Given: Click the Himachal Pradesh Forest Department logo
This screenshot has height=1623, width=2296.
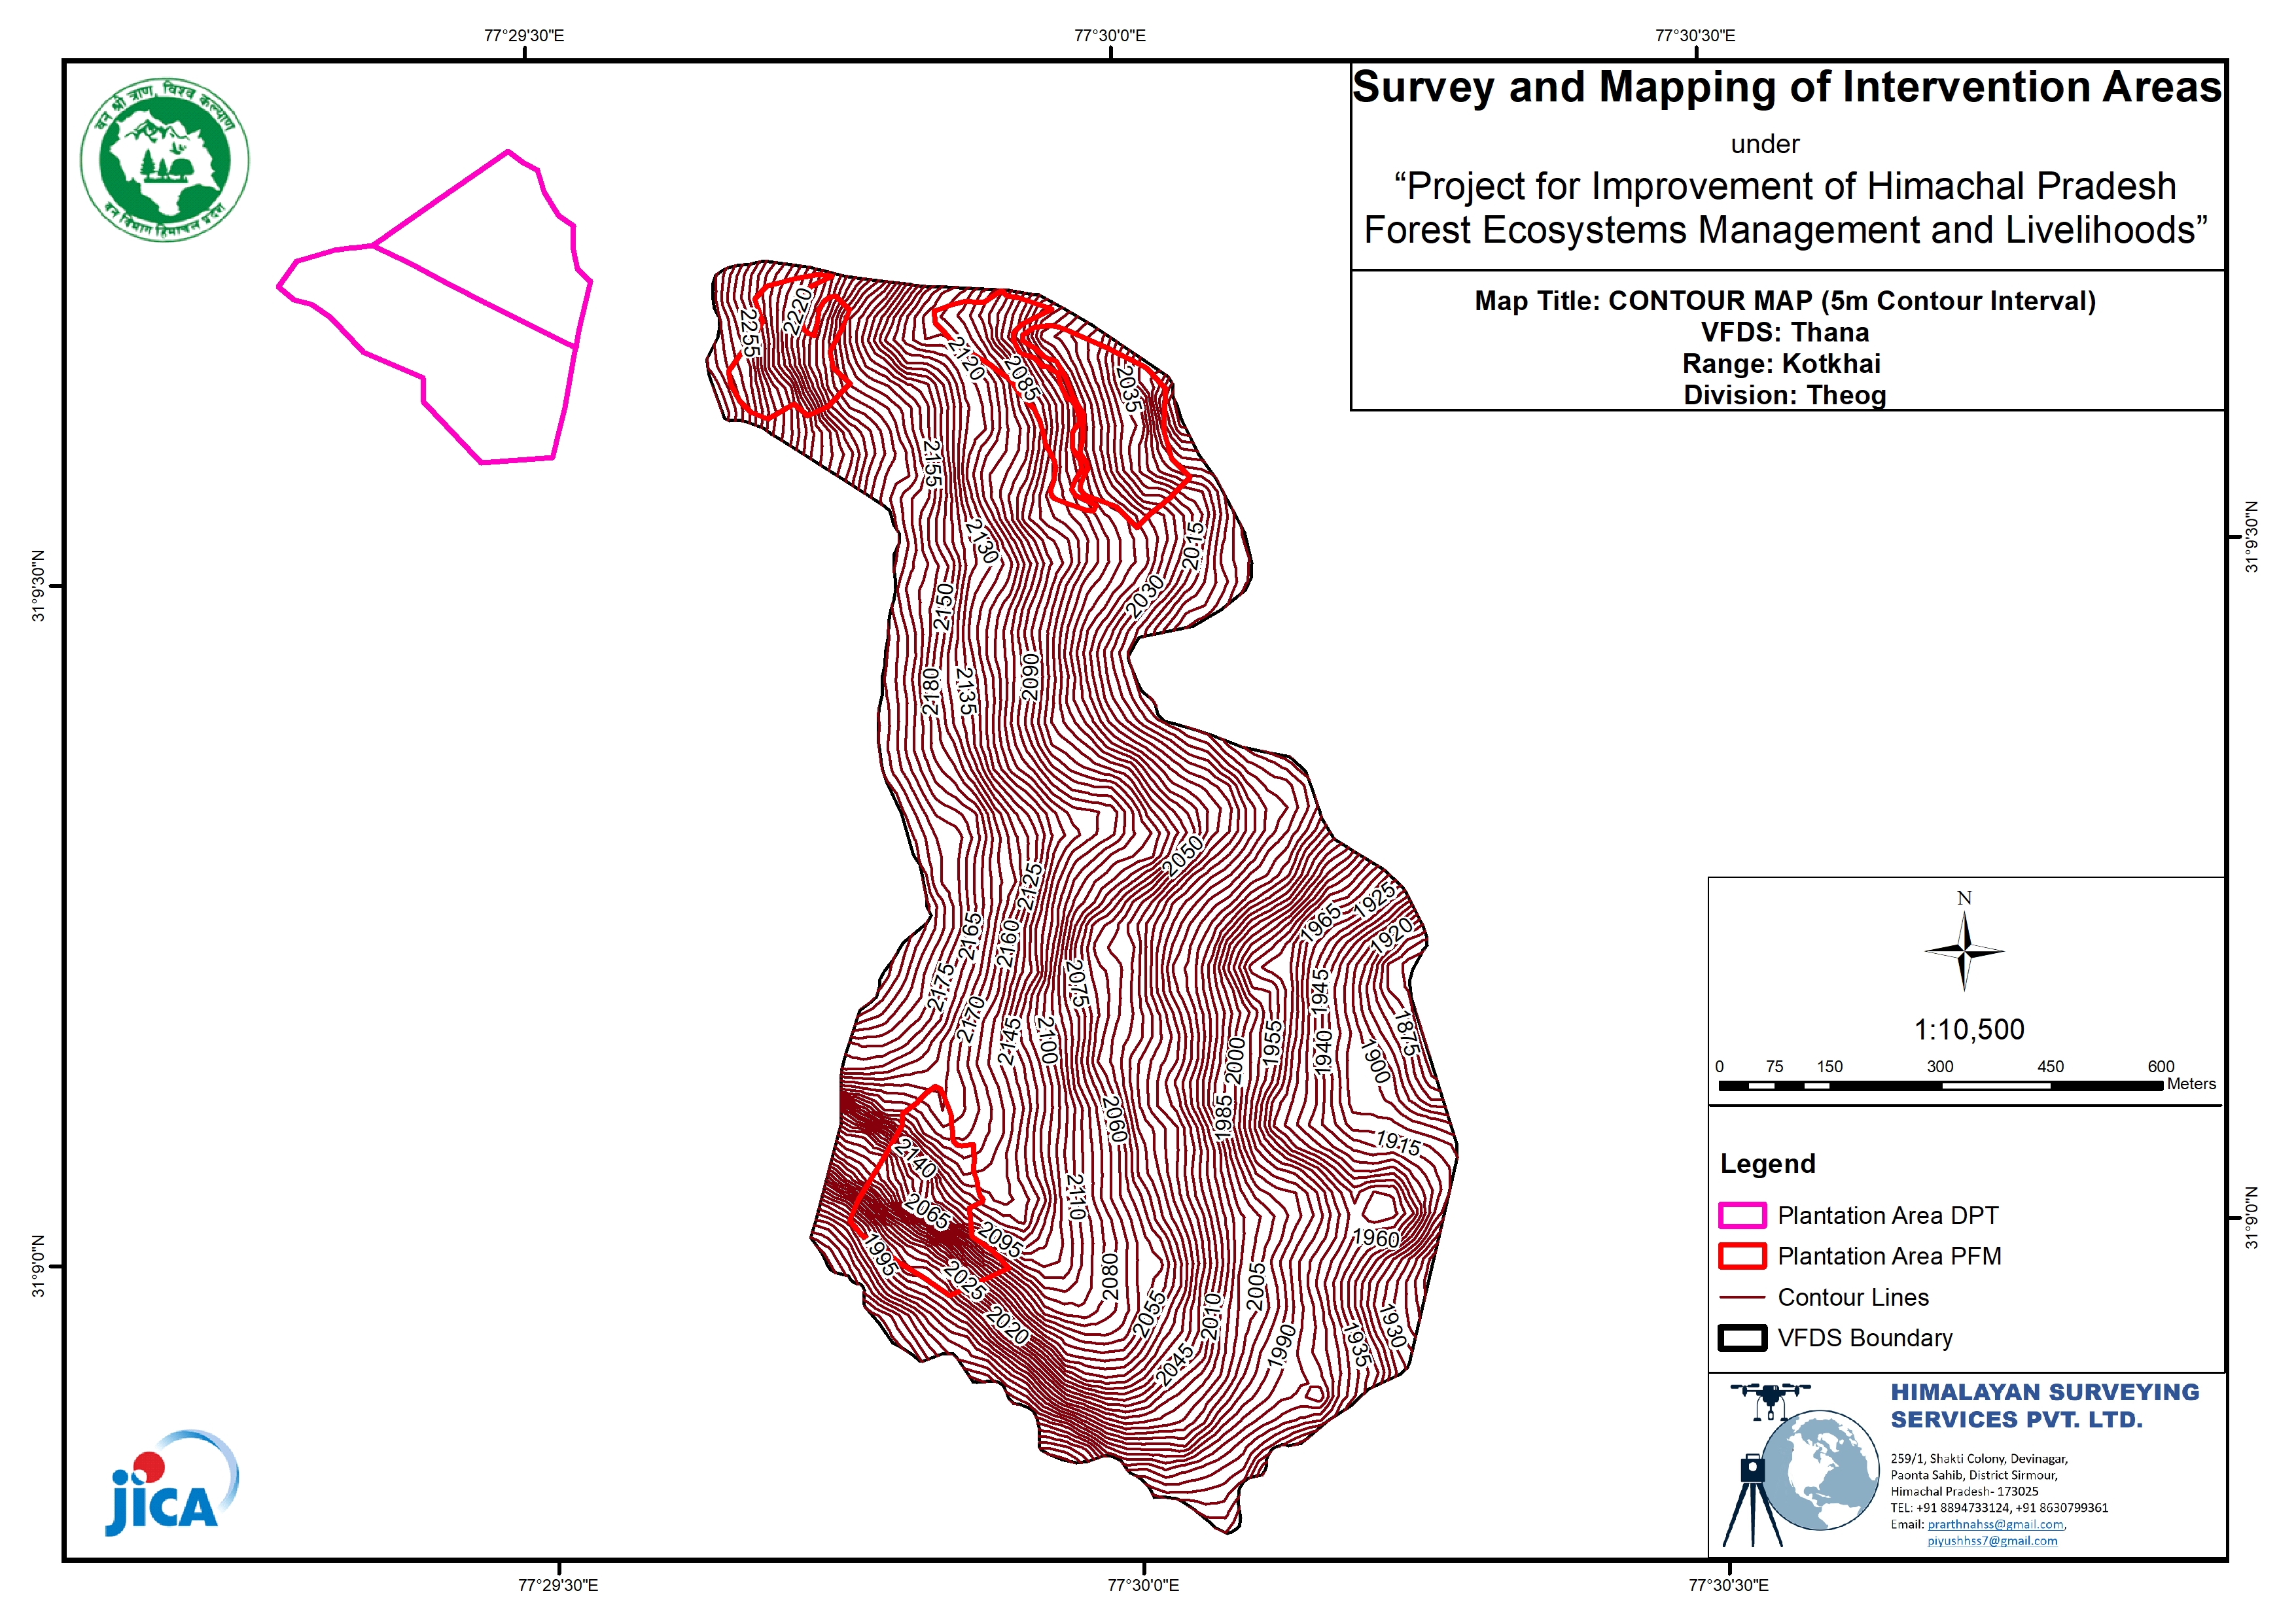Looking at the screenshot, I should (165, 160).
